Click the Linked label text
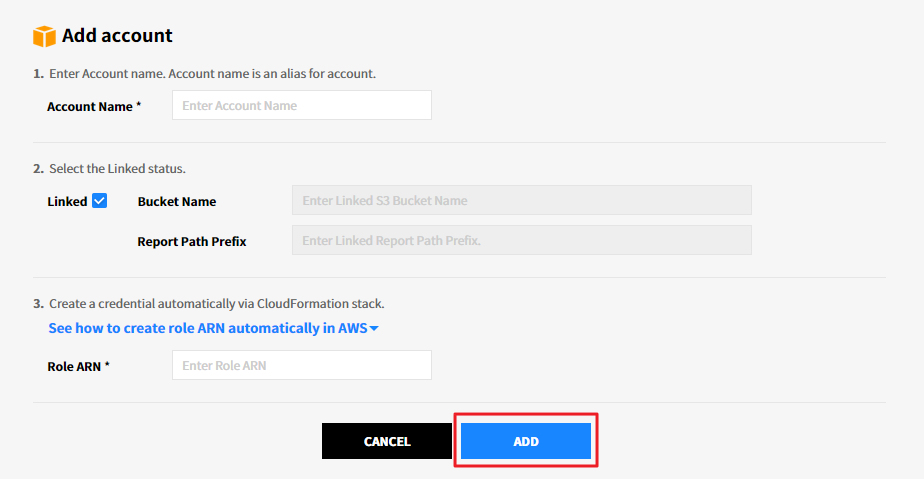The image size is (924, 479). 67,201
